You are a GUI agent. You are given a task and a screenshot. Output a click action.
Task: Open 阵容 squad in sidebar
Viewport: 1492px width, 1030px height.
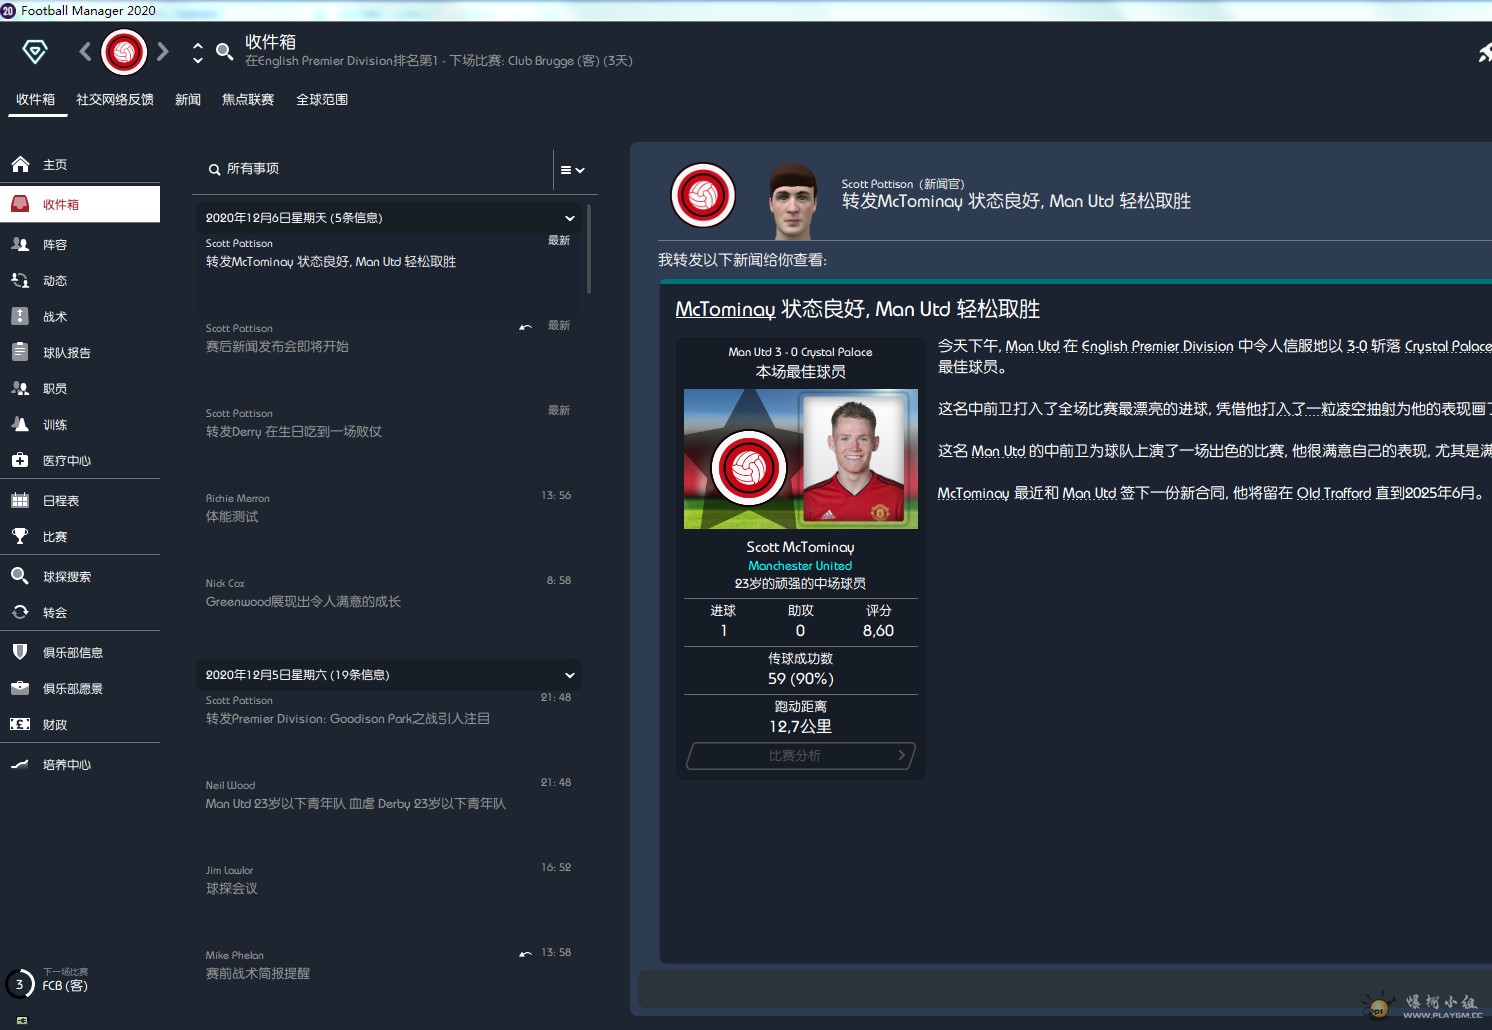pos(80,244)
